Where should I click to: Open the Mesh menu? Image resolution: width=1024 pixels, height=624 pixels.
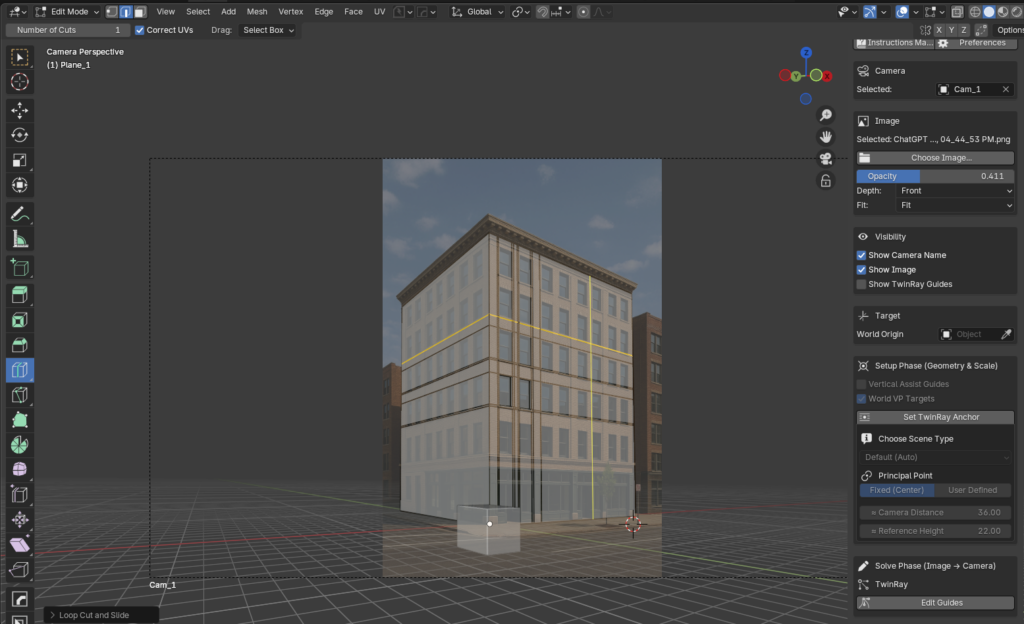(257, 12)
